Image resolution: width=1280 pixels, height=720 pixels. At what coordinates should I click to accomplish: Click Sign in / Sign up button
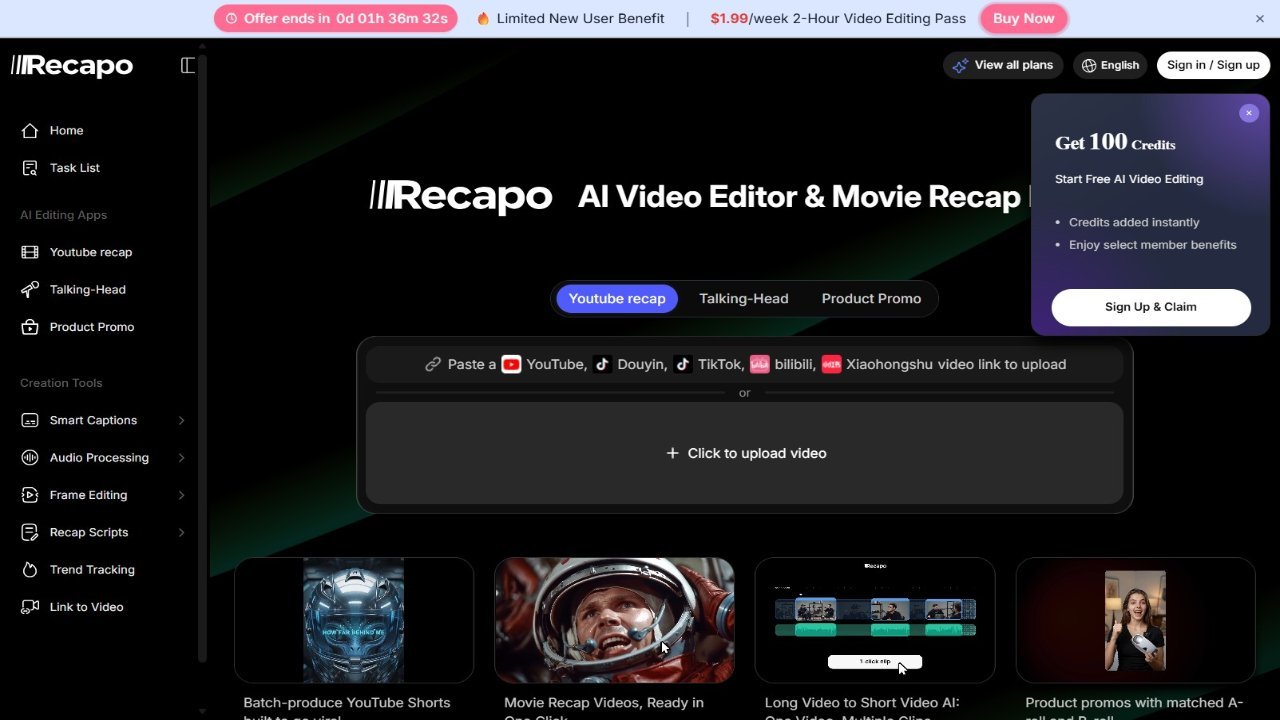pyautogui.click(x=1213, y=65)
